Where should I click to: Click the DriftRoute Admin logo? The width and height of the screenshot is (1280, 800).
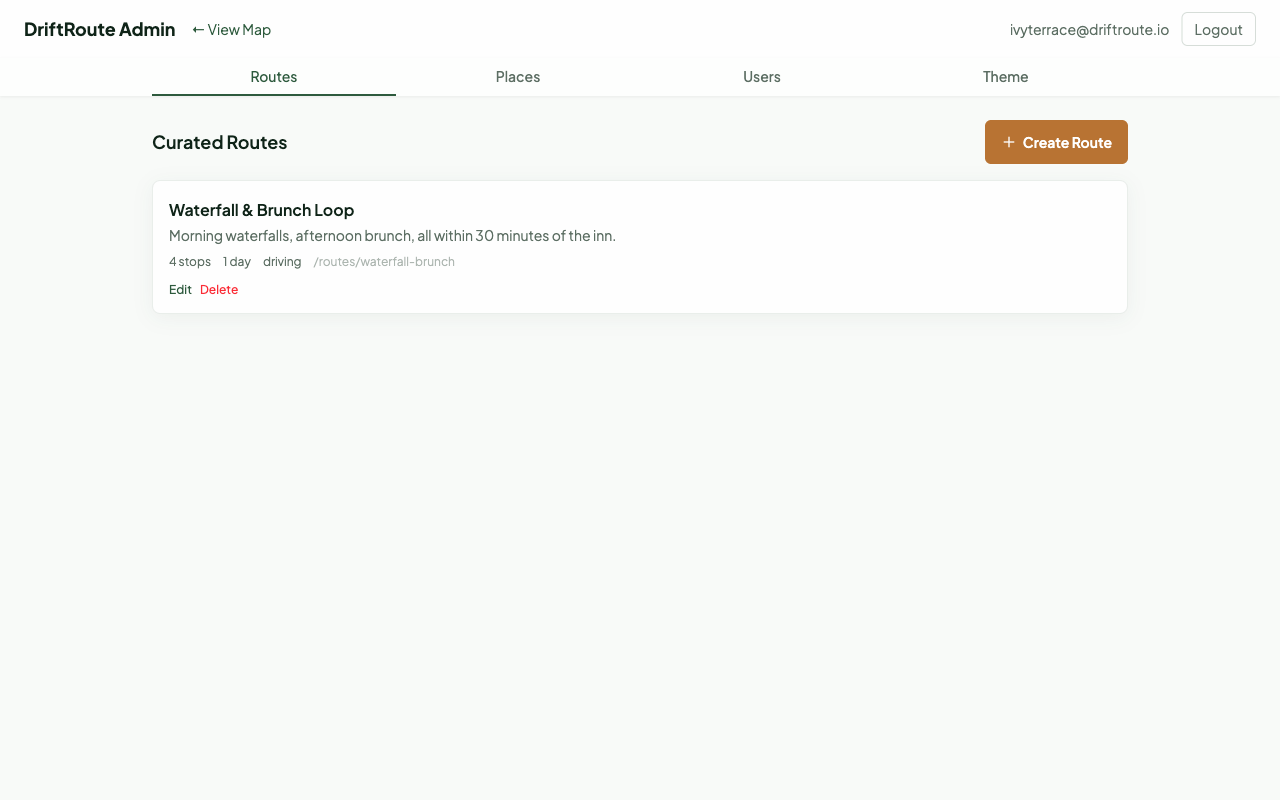pyautogui.click(x=99, y=29)
